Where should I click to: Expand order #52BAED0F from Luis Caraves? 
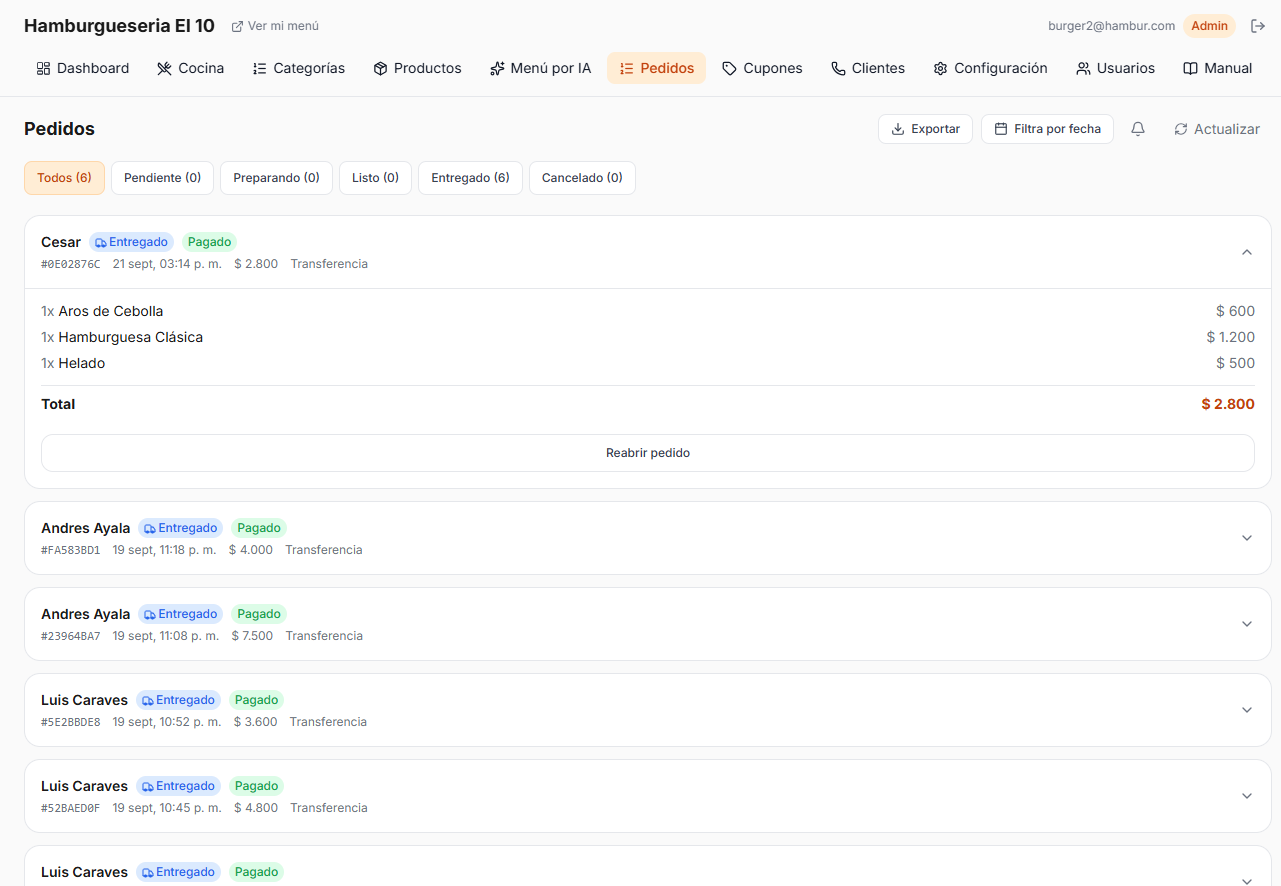click(1247, 796)
